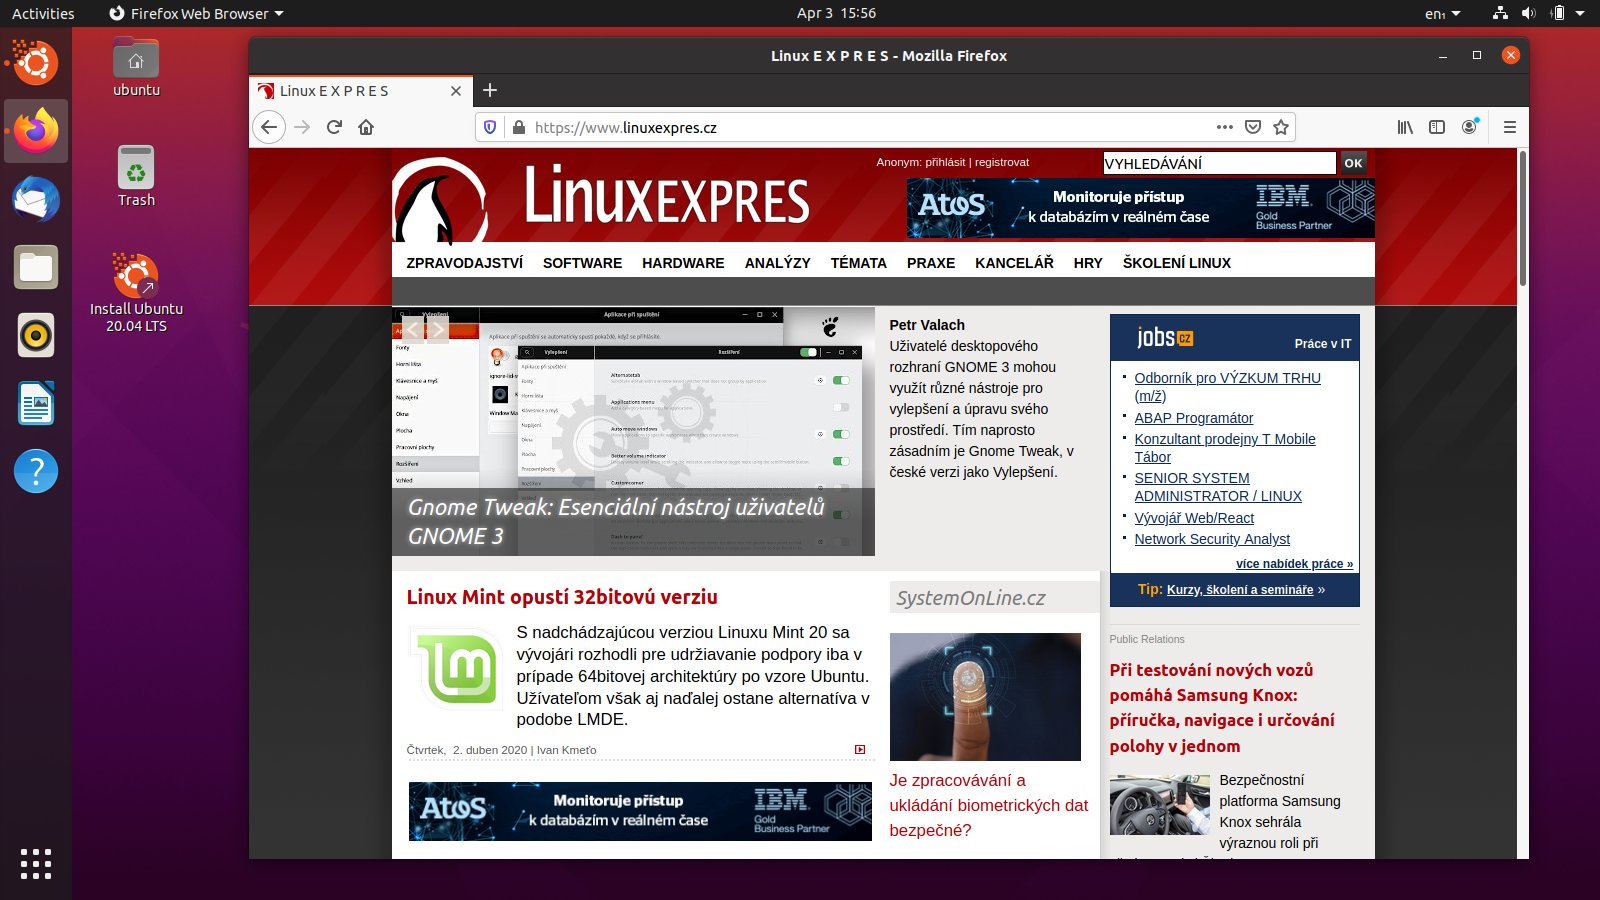Open Activities overview

point(43,13)
